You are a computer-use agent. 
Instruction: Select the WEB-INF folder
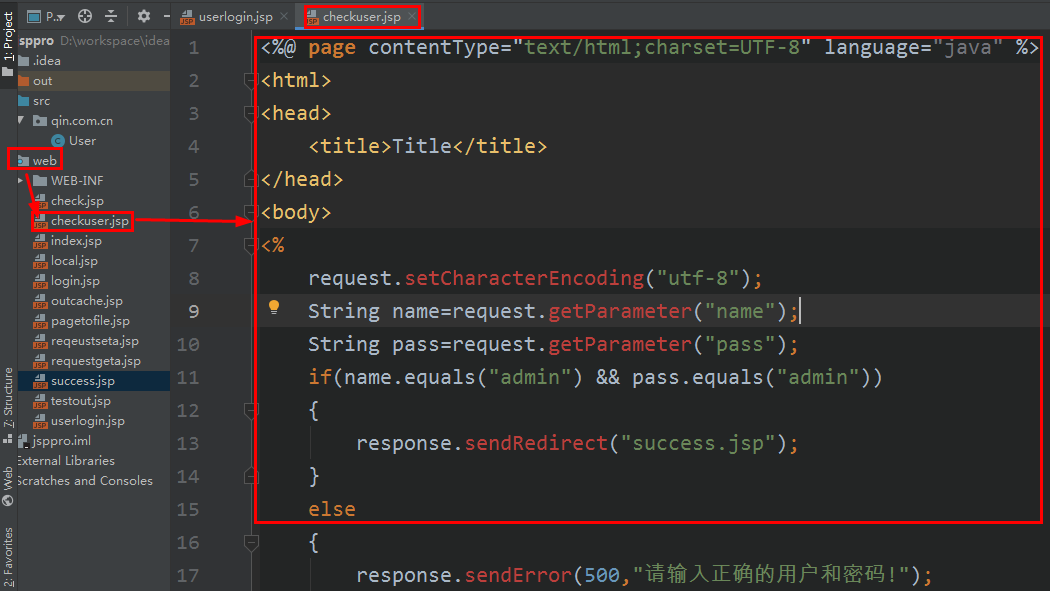click(77, 181)
